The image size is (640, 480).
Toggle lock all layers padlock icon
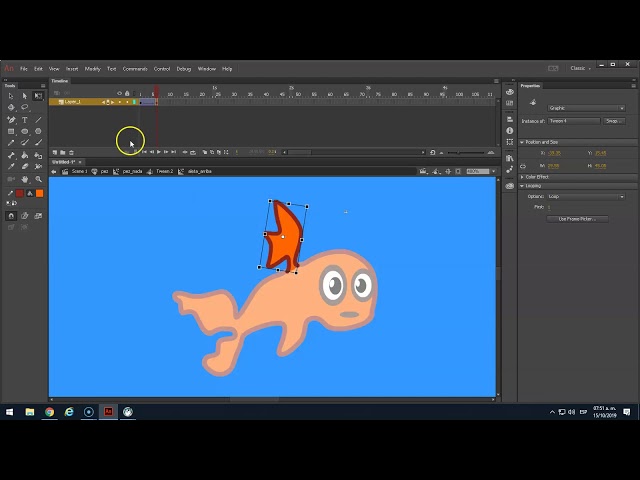(127, 93)
